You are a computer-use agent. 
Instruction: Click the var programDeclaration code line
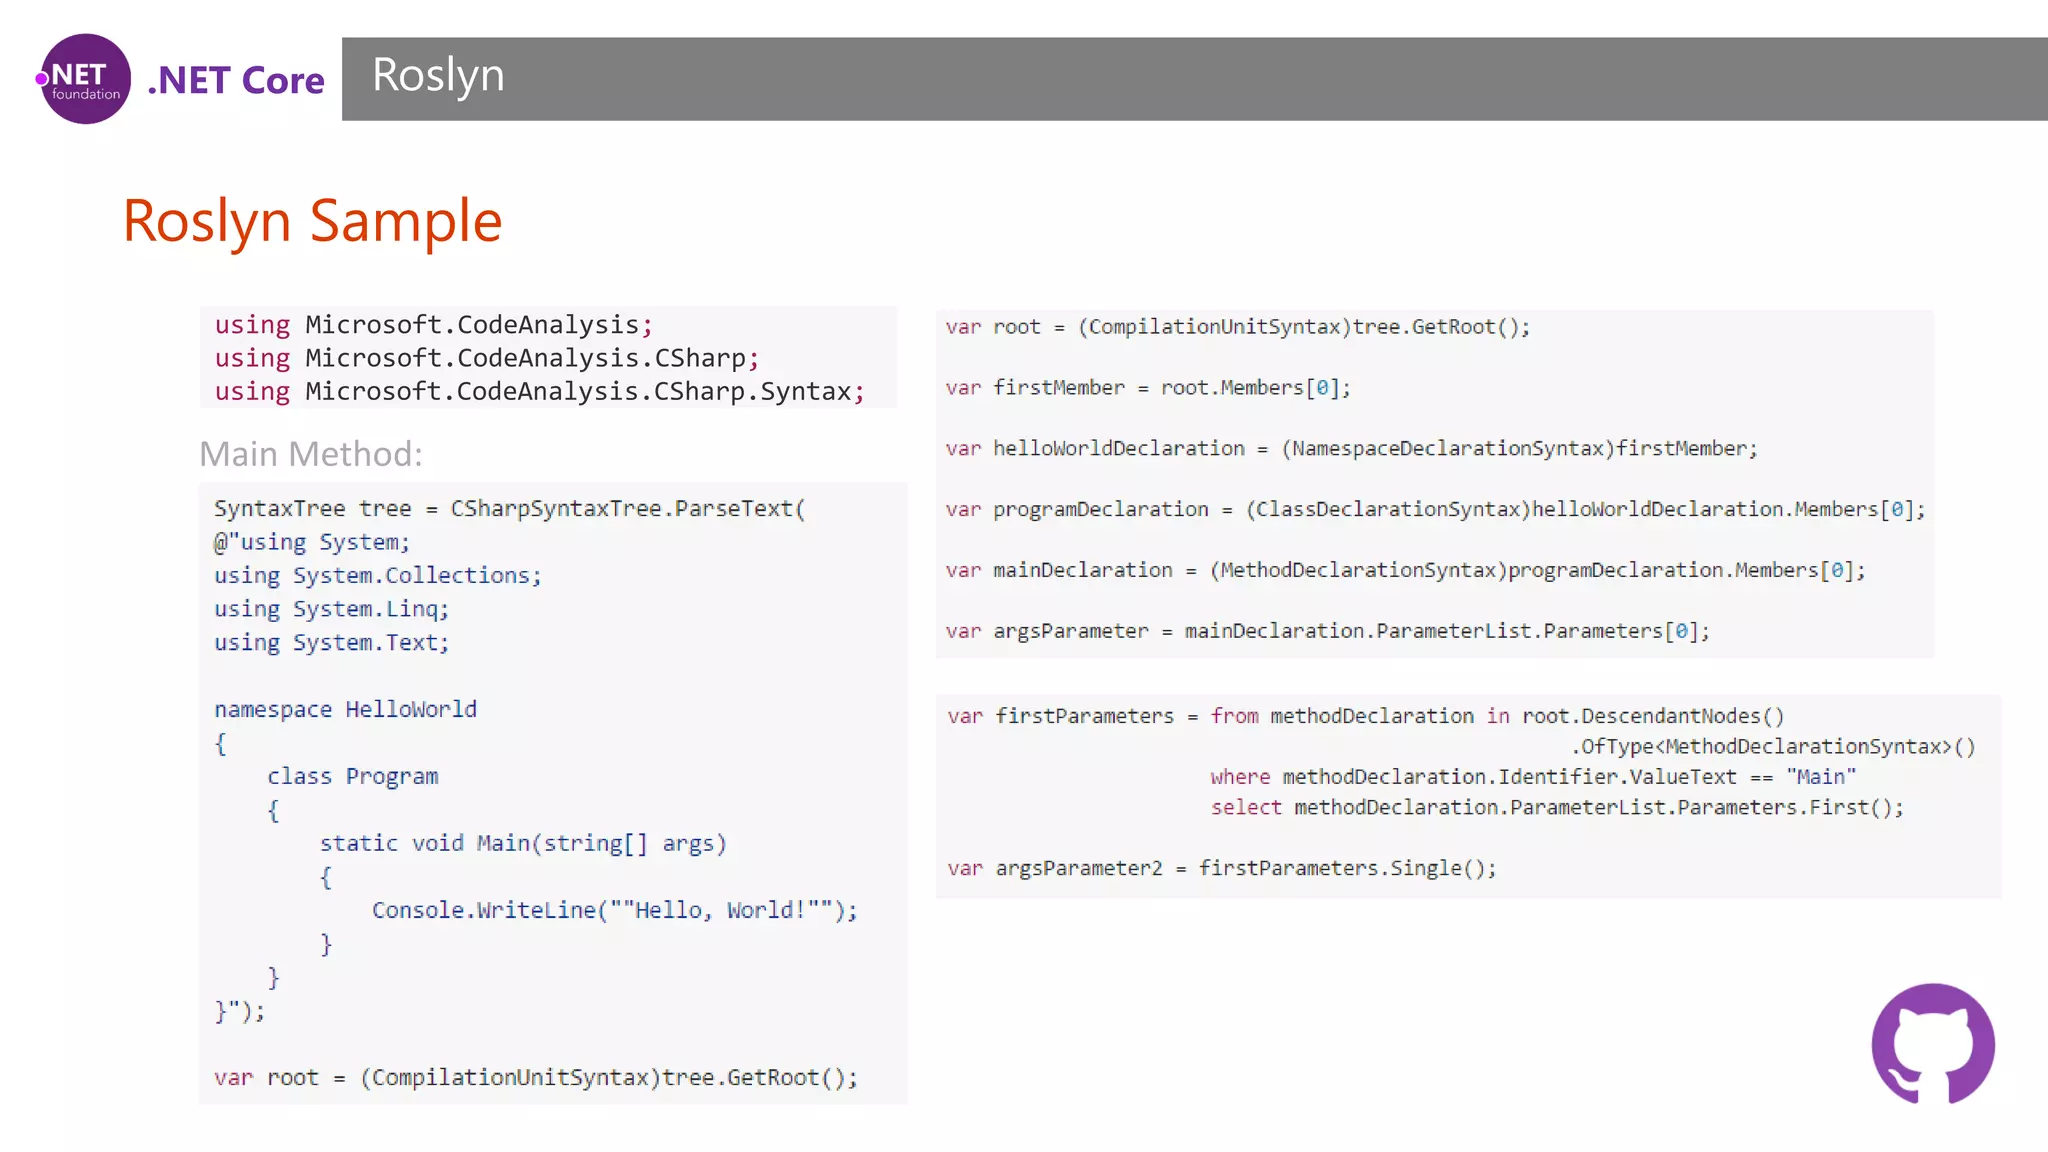click(1434, 510)
